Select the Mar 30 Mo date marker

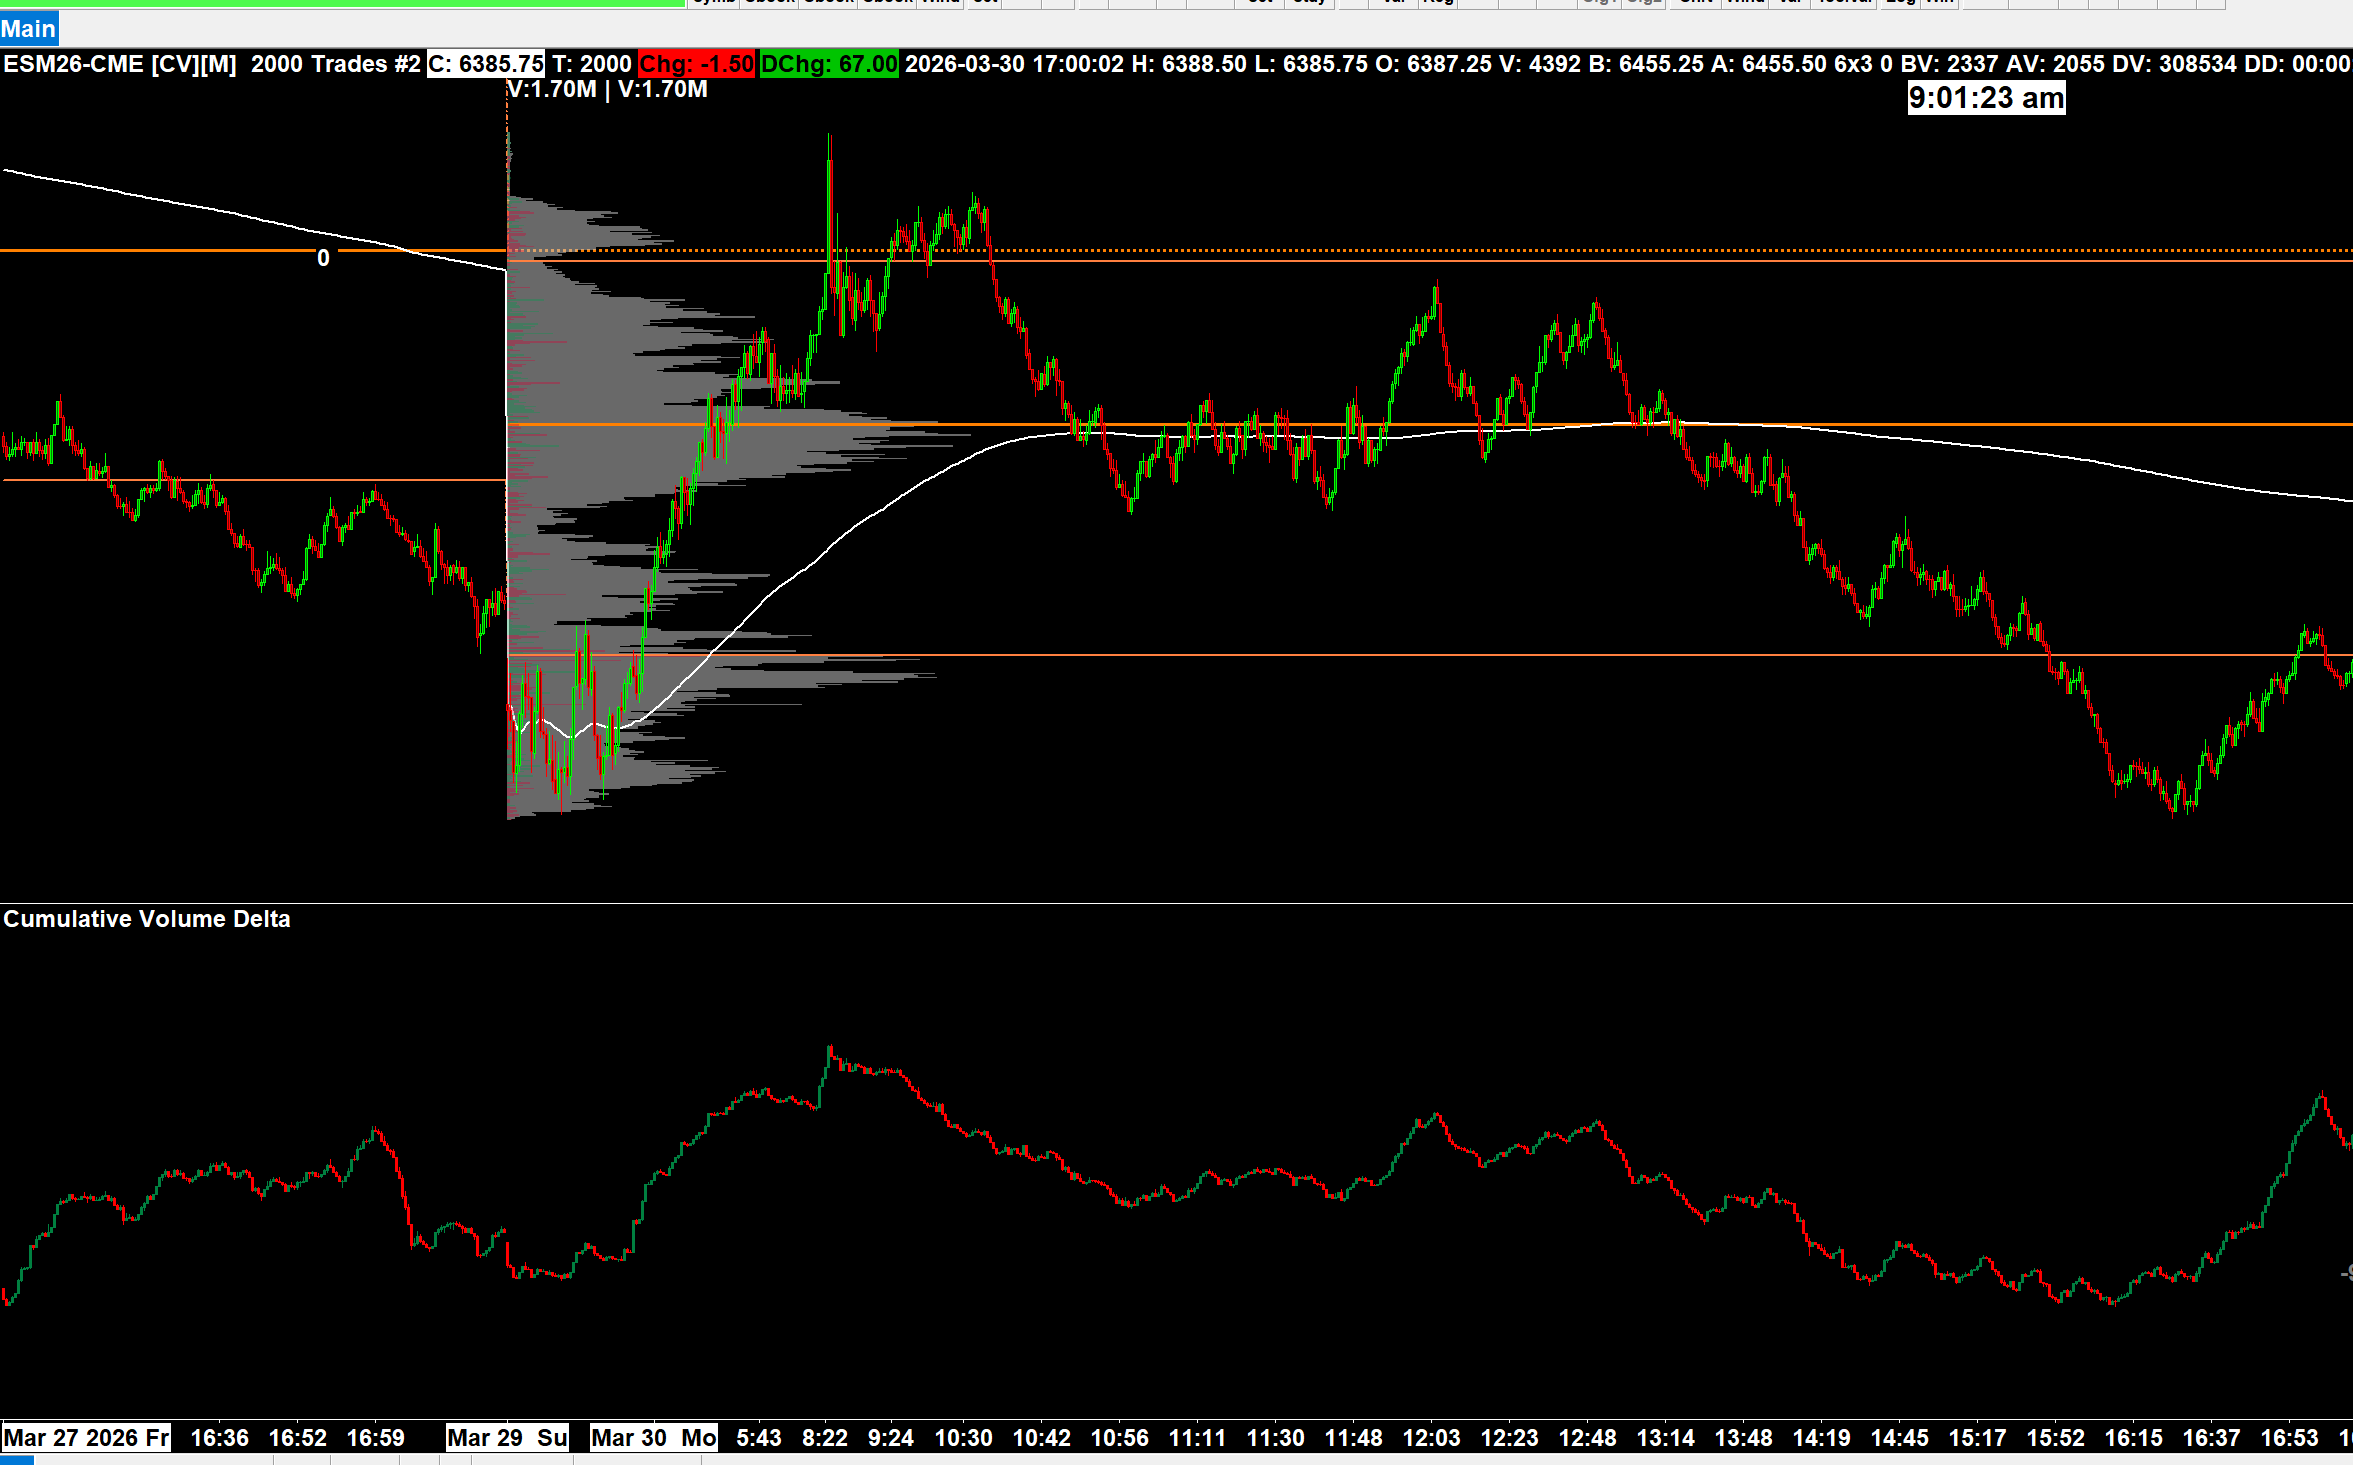tap(653, 1438)
